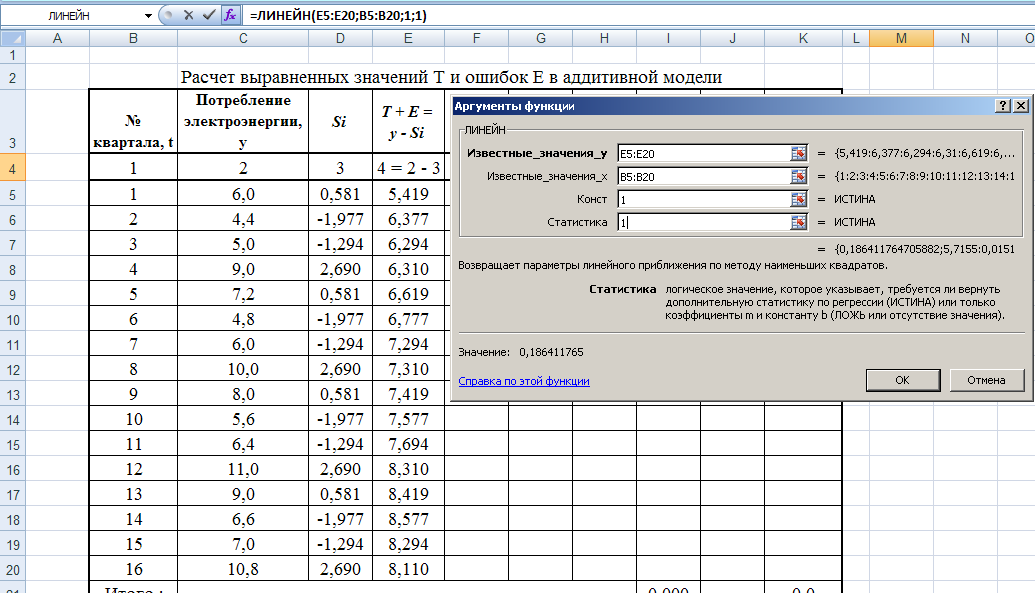Collapse dialog via Известные_значения_y range selector icon
Image resolution: width=1035 pixels, height=593 pixels.
click(x=799, y=153)
